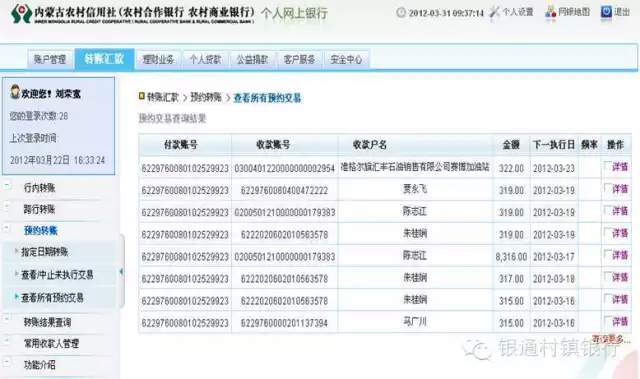
Task: Tick checkbox in the 马广川 row
Action: [x=608, y=320]
